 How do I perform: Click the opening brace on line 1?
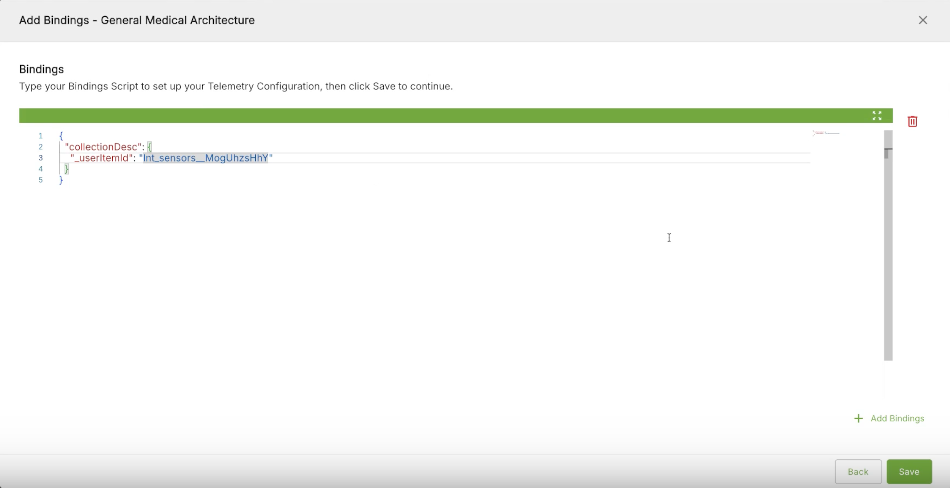pos(61,136)
